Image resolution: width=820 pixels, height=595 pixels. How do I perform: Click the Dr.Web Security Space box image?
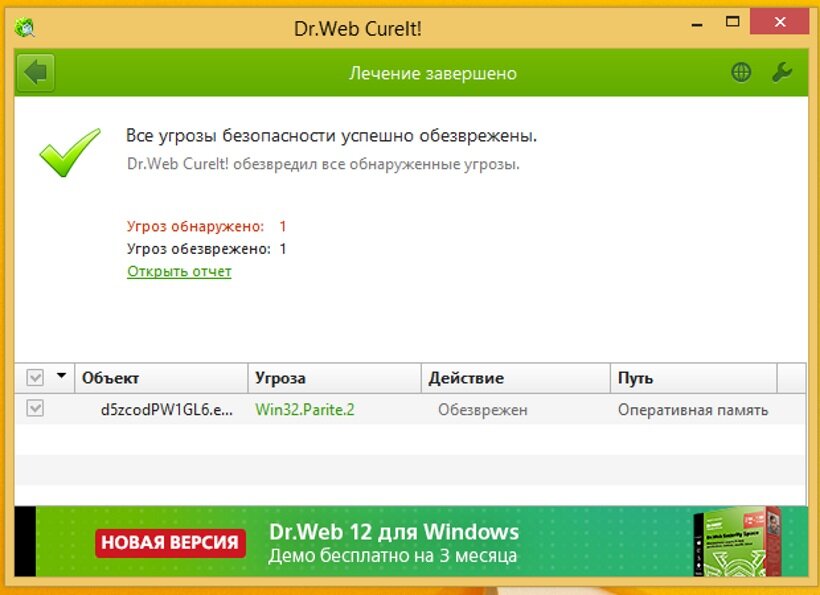coord(737,541)
